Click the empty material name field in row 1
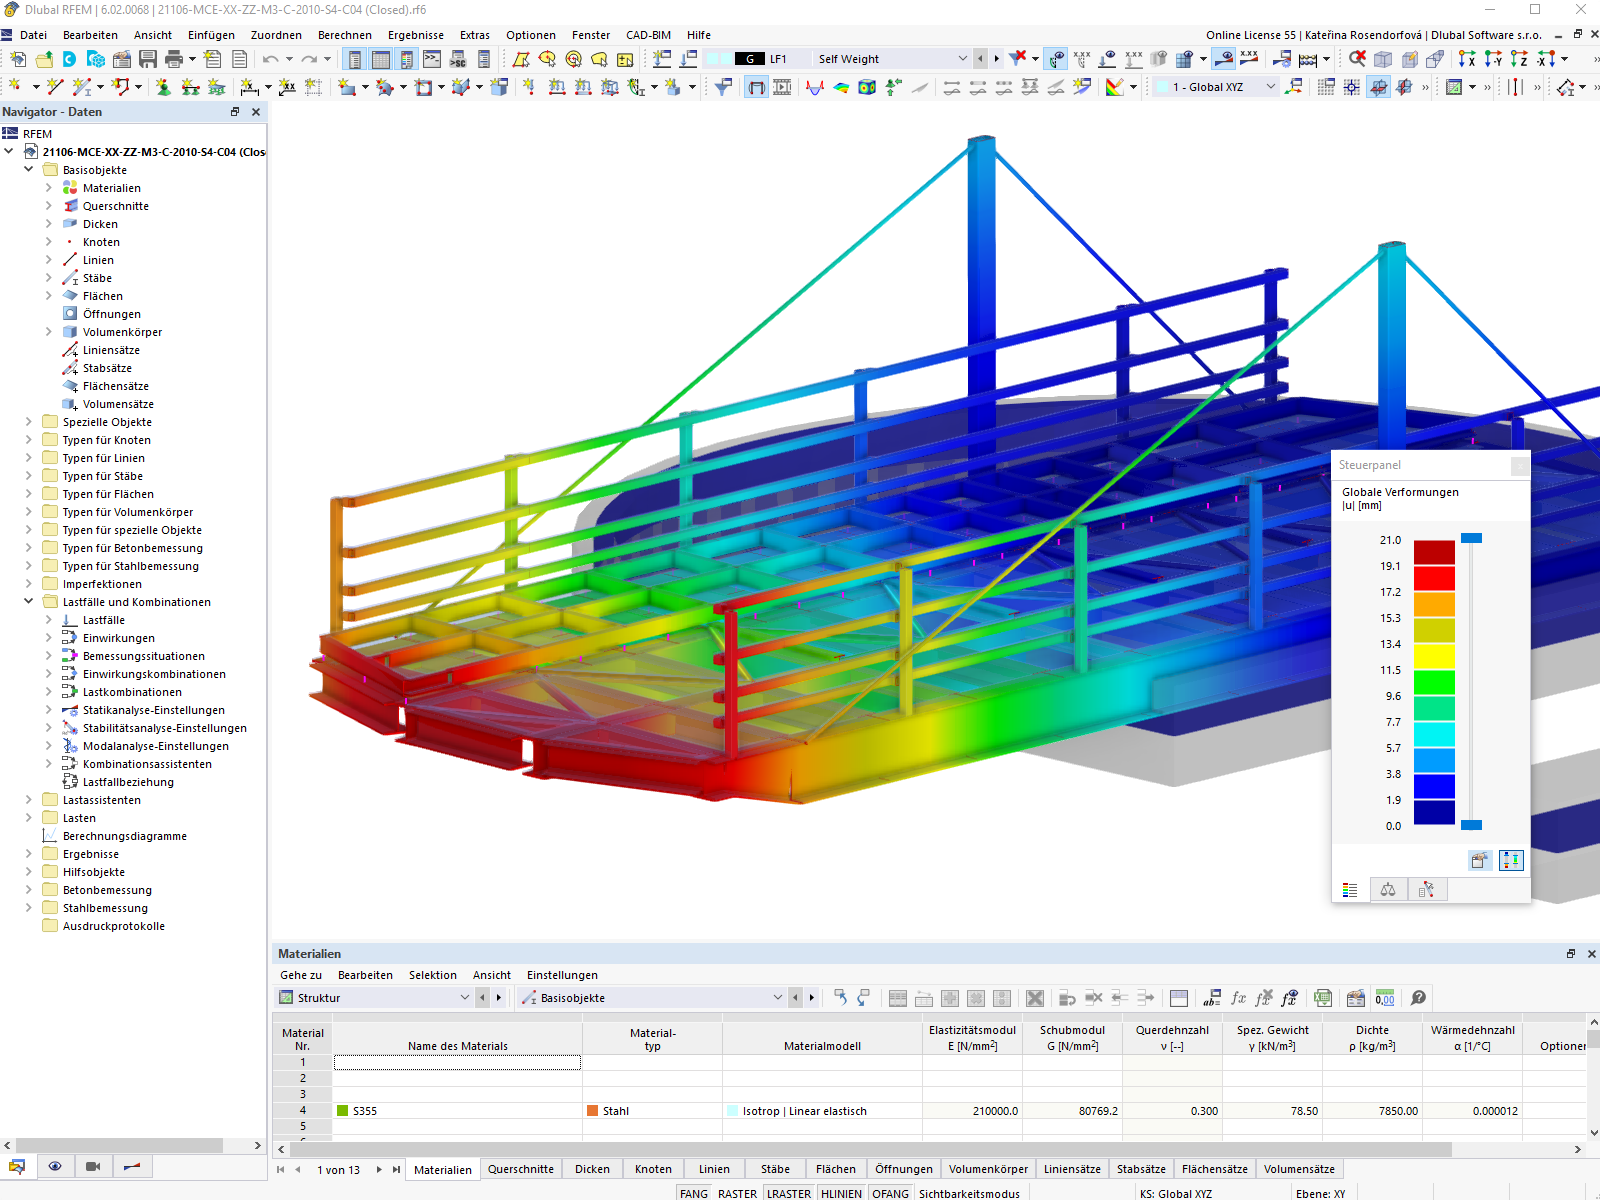The image size is (1600, 1200). coord(455,1062)
